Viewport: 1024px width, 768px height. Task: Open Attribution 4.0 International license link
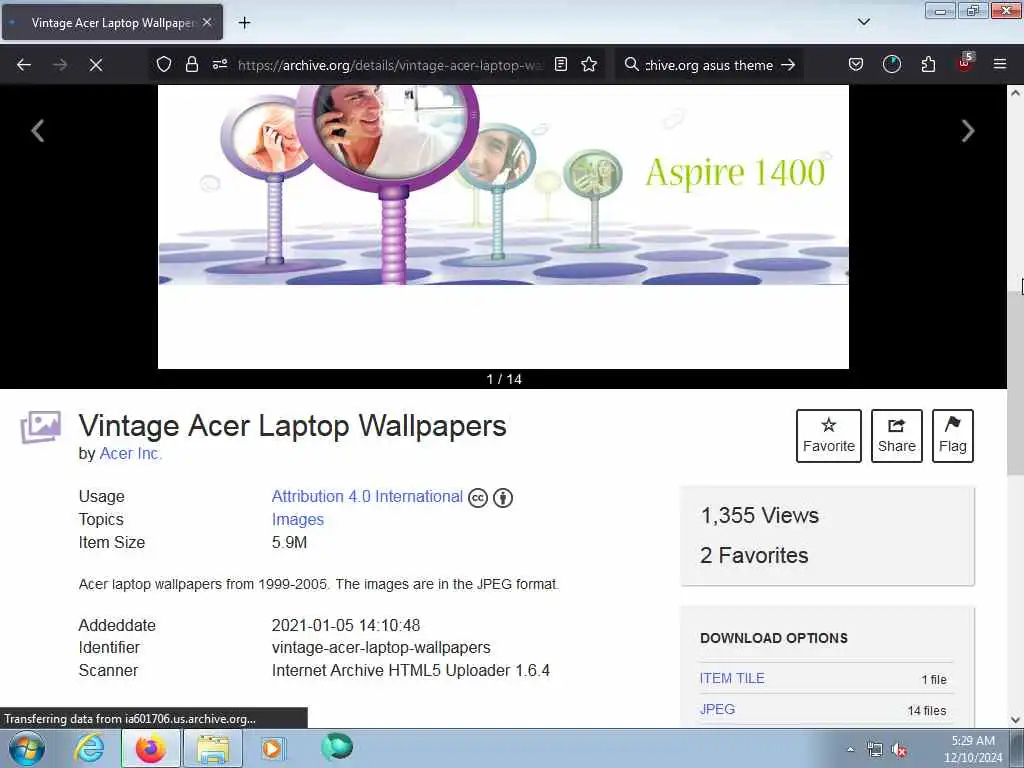coord(367,496)
